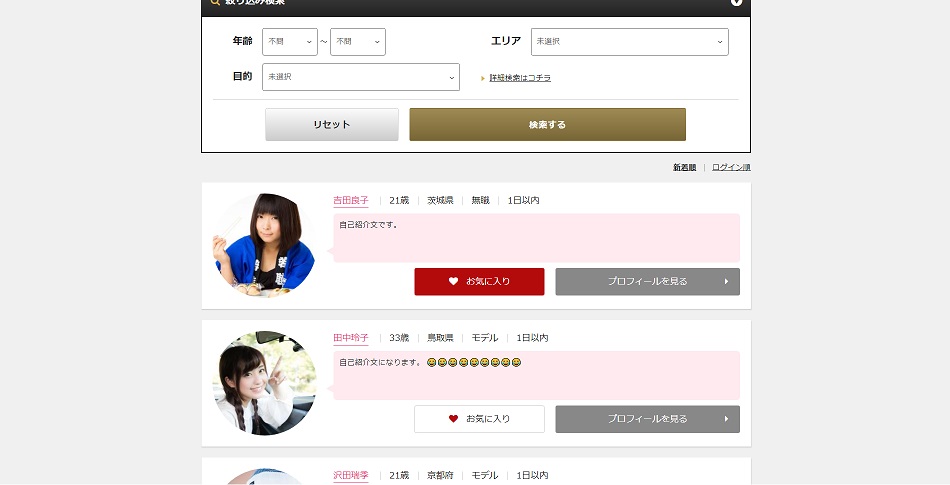Screen dimensions: 950x485
Task: Click the 茨城県 prefecture text
Action: pos(440,200)
